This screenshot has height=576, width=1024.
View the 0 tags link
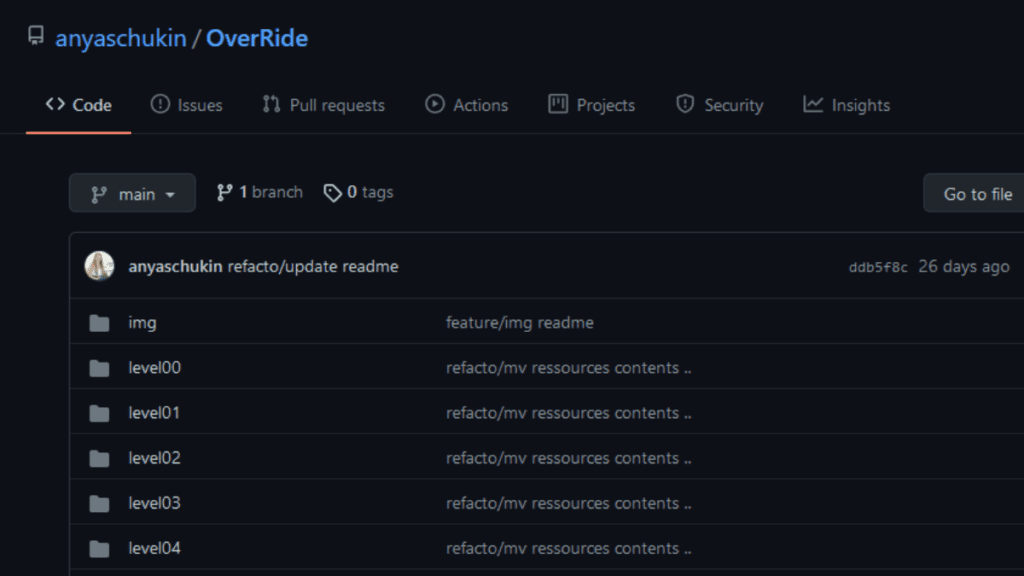click(x=359, y=192)
